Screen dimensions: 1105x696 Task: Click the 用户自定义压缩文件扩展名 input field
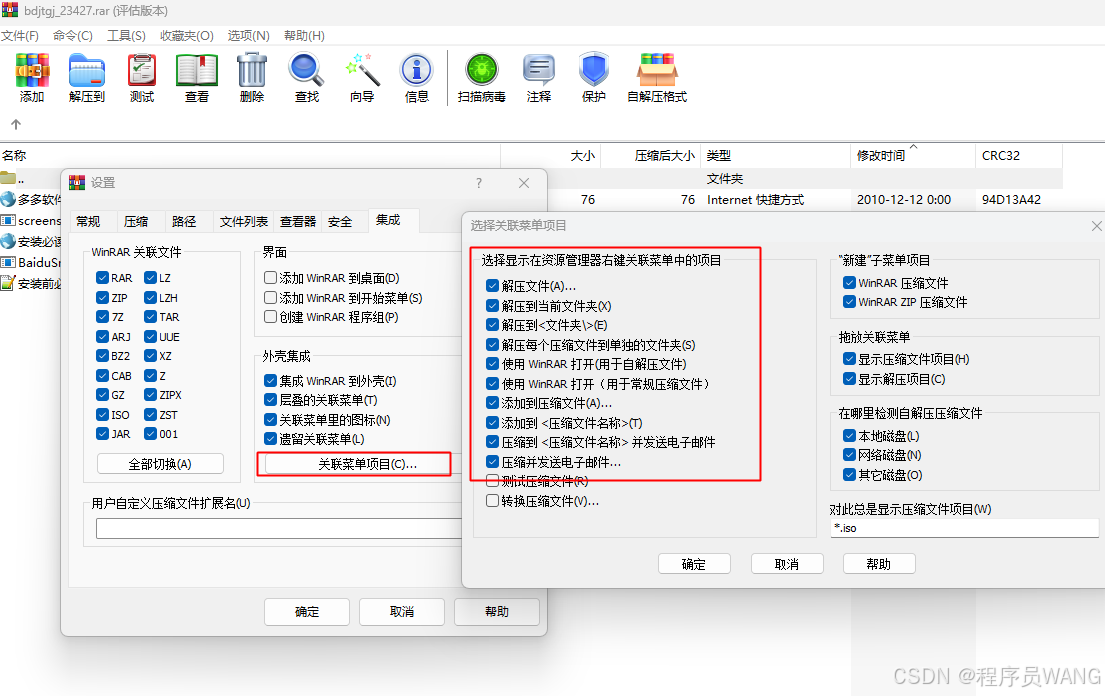point(279,528)
